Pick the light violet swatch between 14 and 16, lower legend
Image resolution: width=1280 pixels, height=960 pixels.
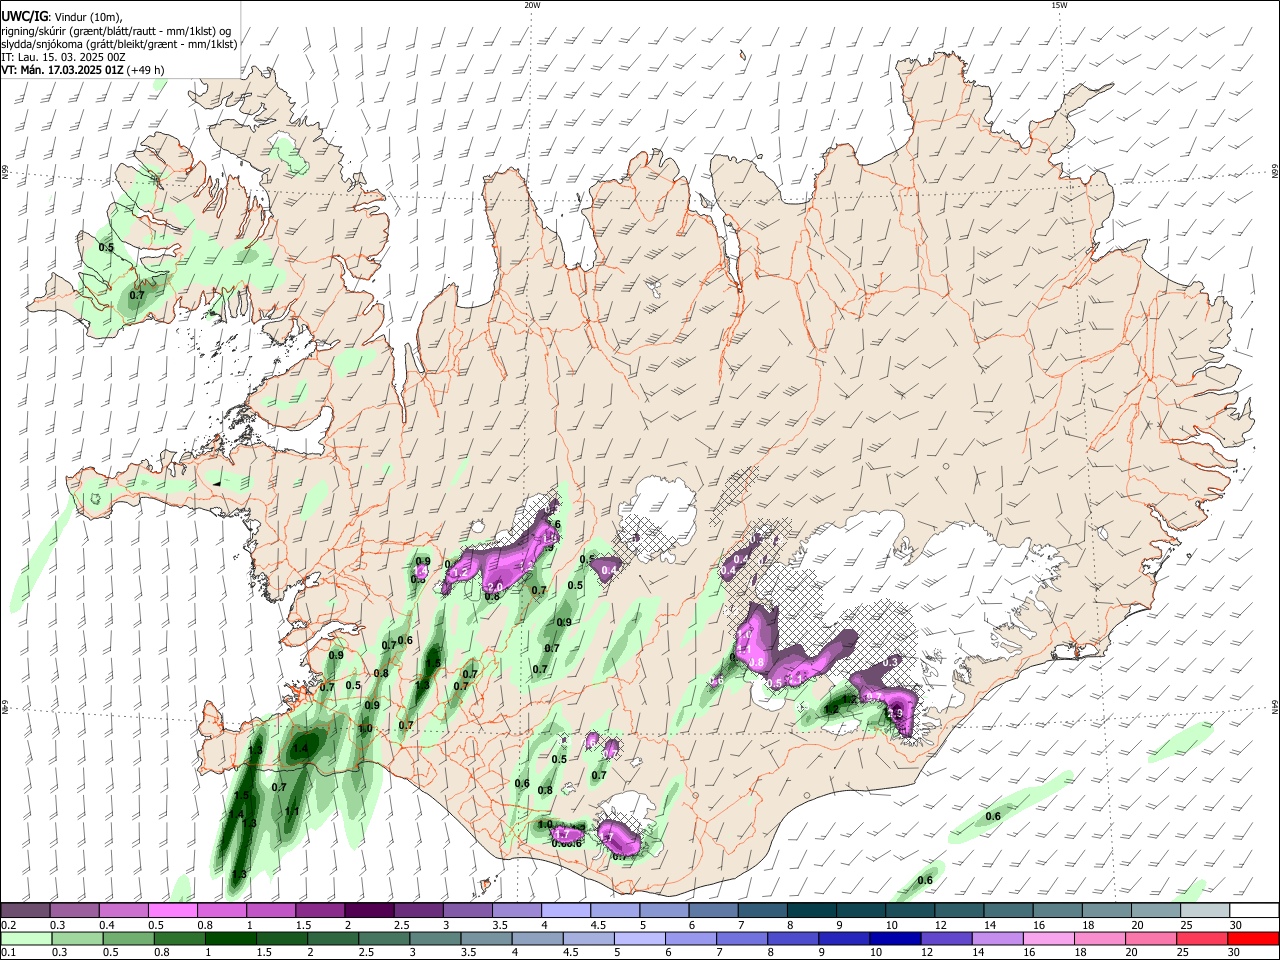(998, 938)
